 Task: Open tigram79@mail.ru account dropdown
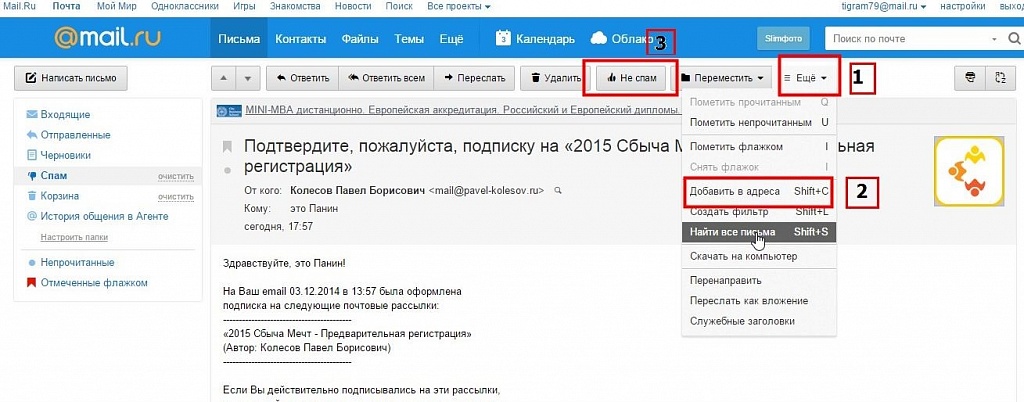click(x=884, y=7)
